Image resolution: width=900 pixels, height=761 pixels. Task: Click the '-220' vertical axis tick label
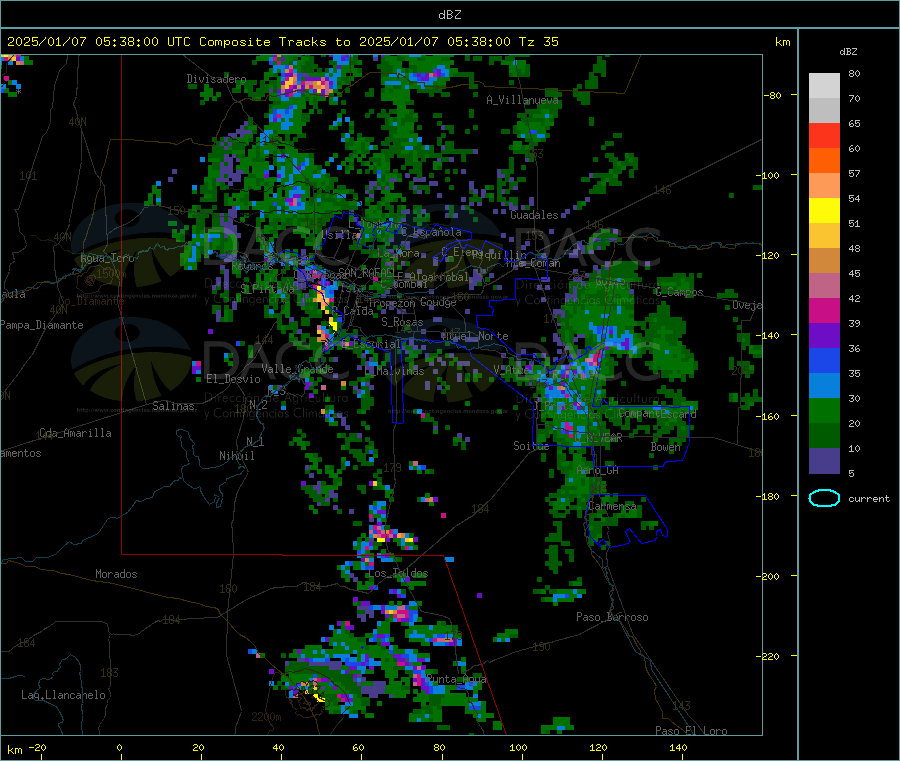point(767,657)
